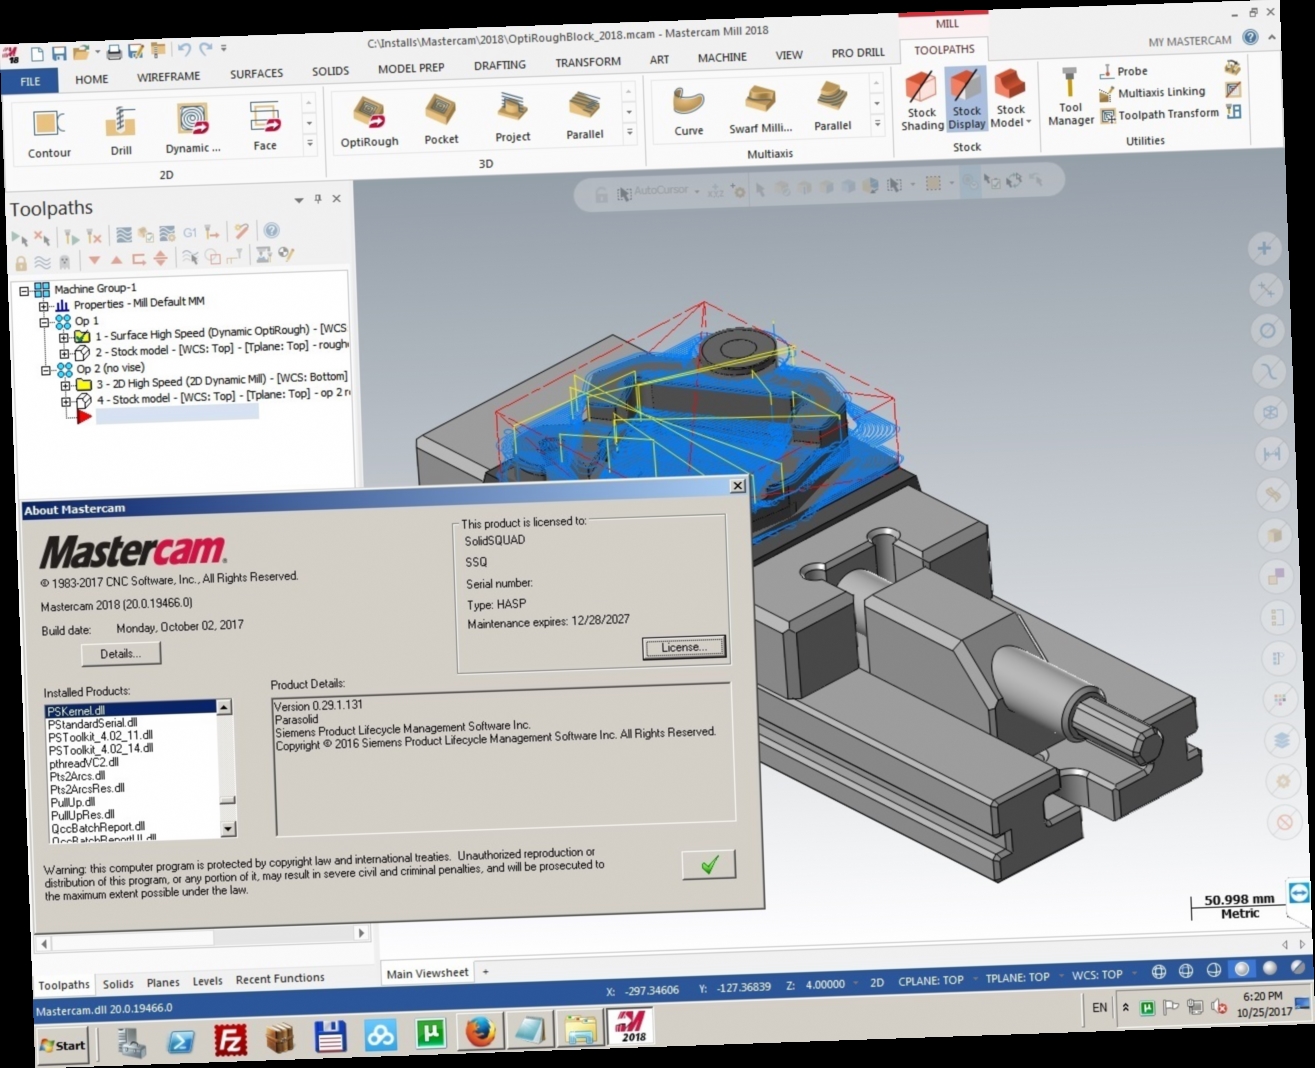The width and height of the screenshot is (1315, 1068).
Task: Switch to the Levels manager tab
Action: point(208,981)
